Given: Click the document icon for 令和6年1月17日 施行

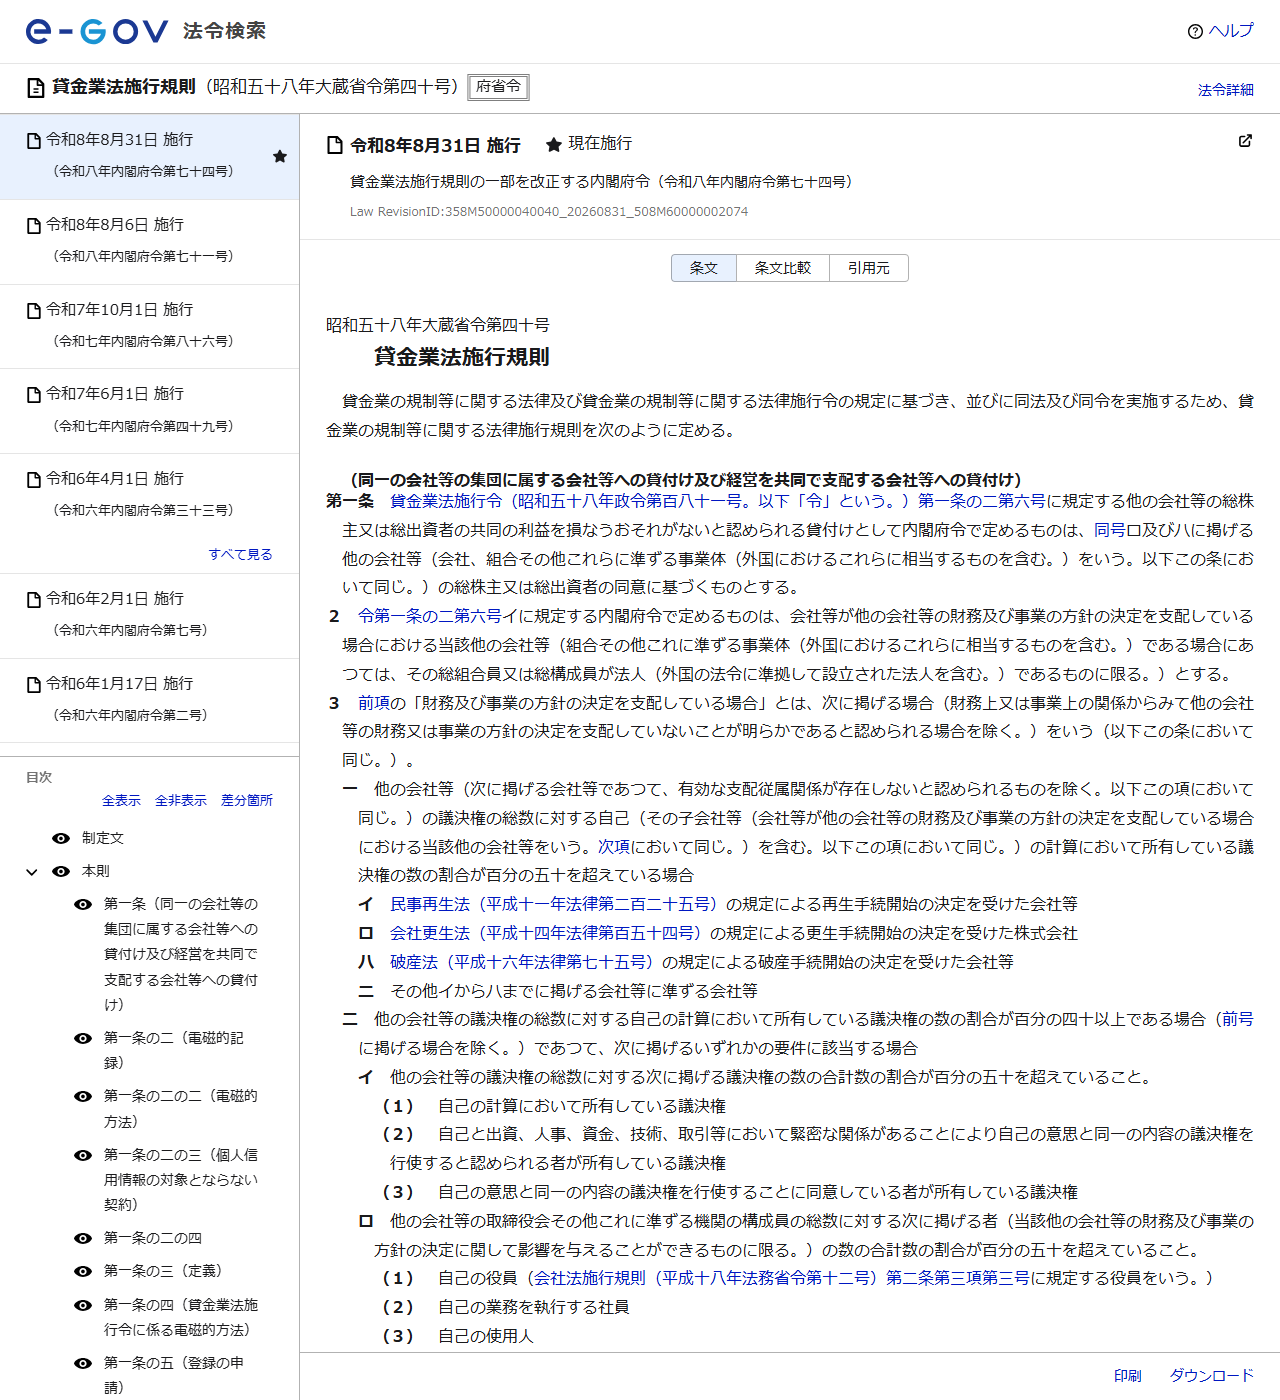Looking at the screenshot, I should (34, 685).
